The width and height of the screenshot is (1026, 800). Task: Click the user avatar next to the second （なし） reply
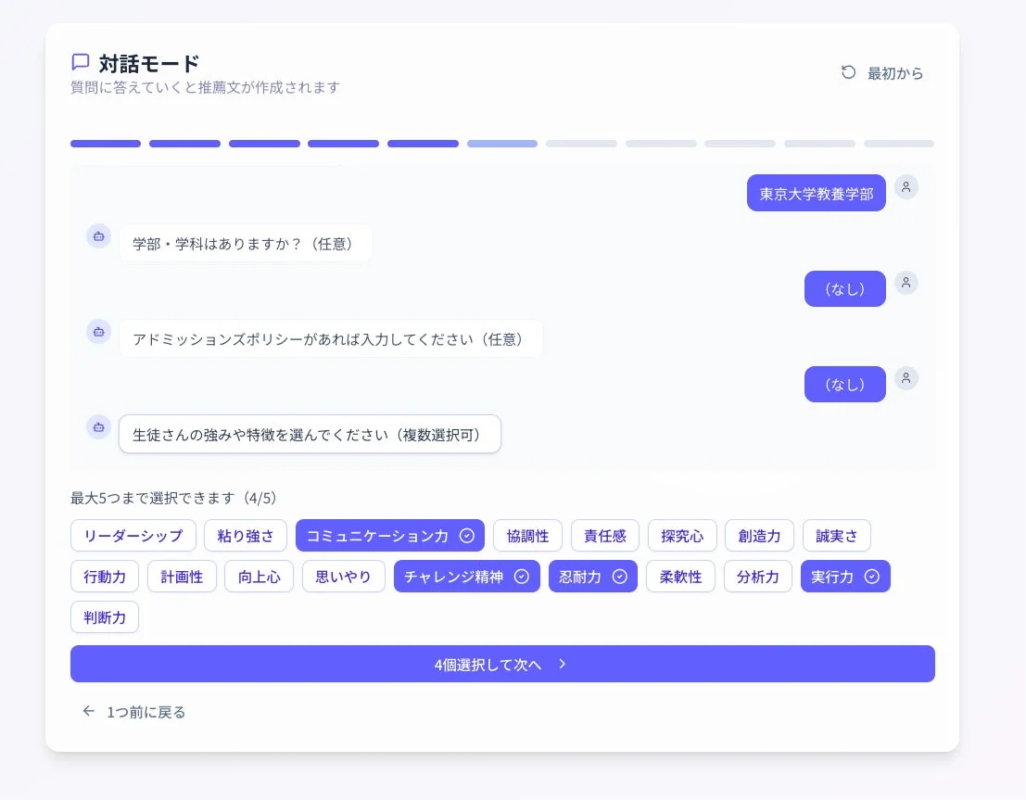point(907,380)
